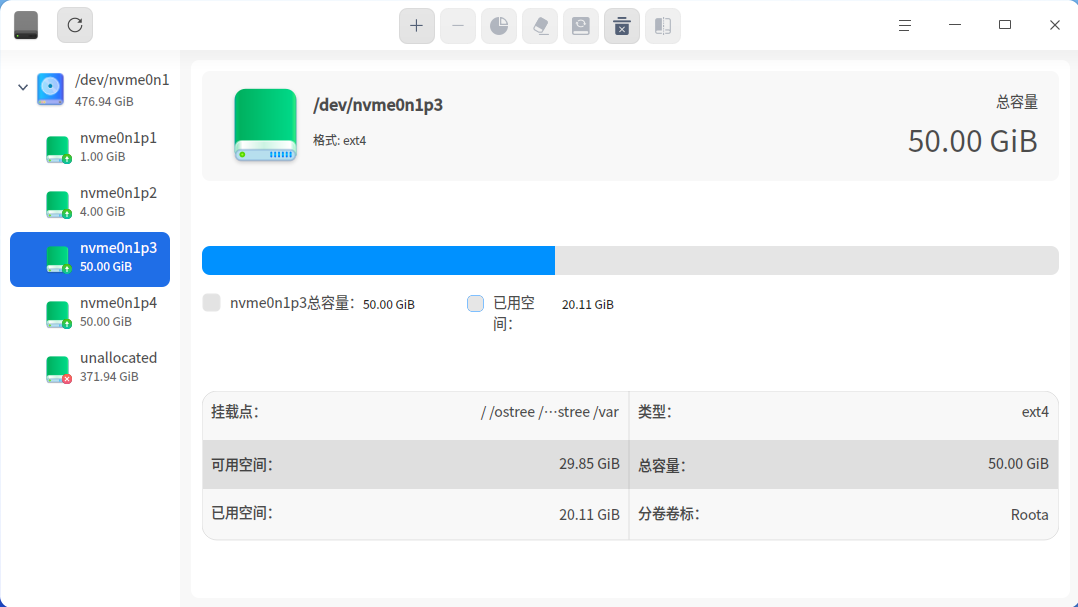This screenshot has height=607, width=1078.
Task: Maximize the disk utility window
Action: tap(1005, 25)
